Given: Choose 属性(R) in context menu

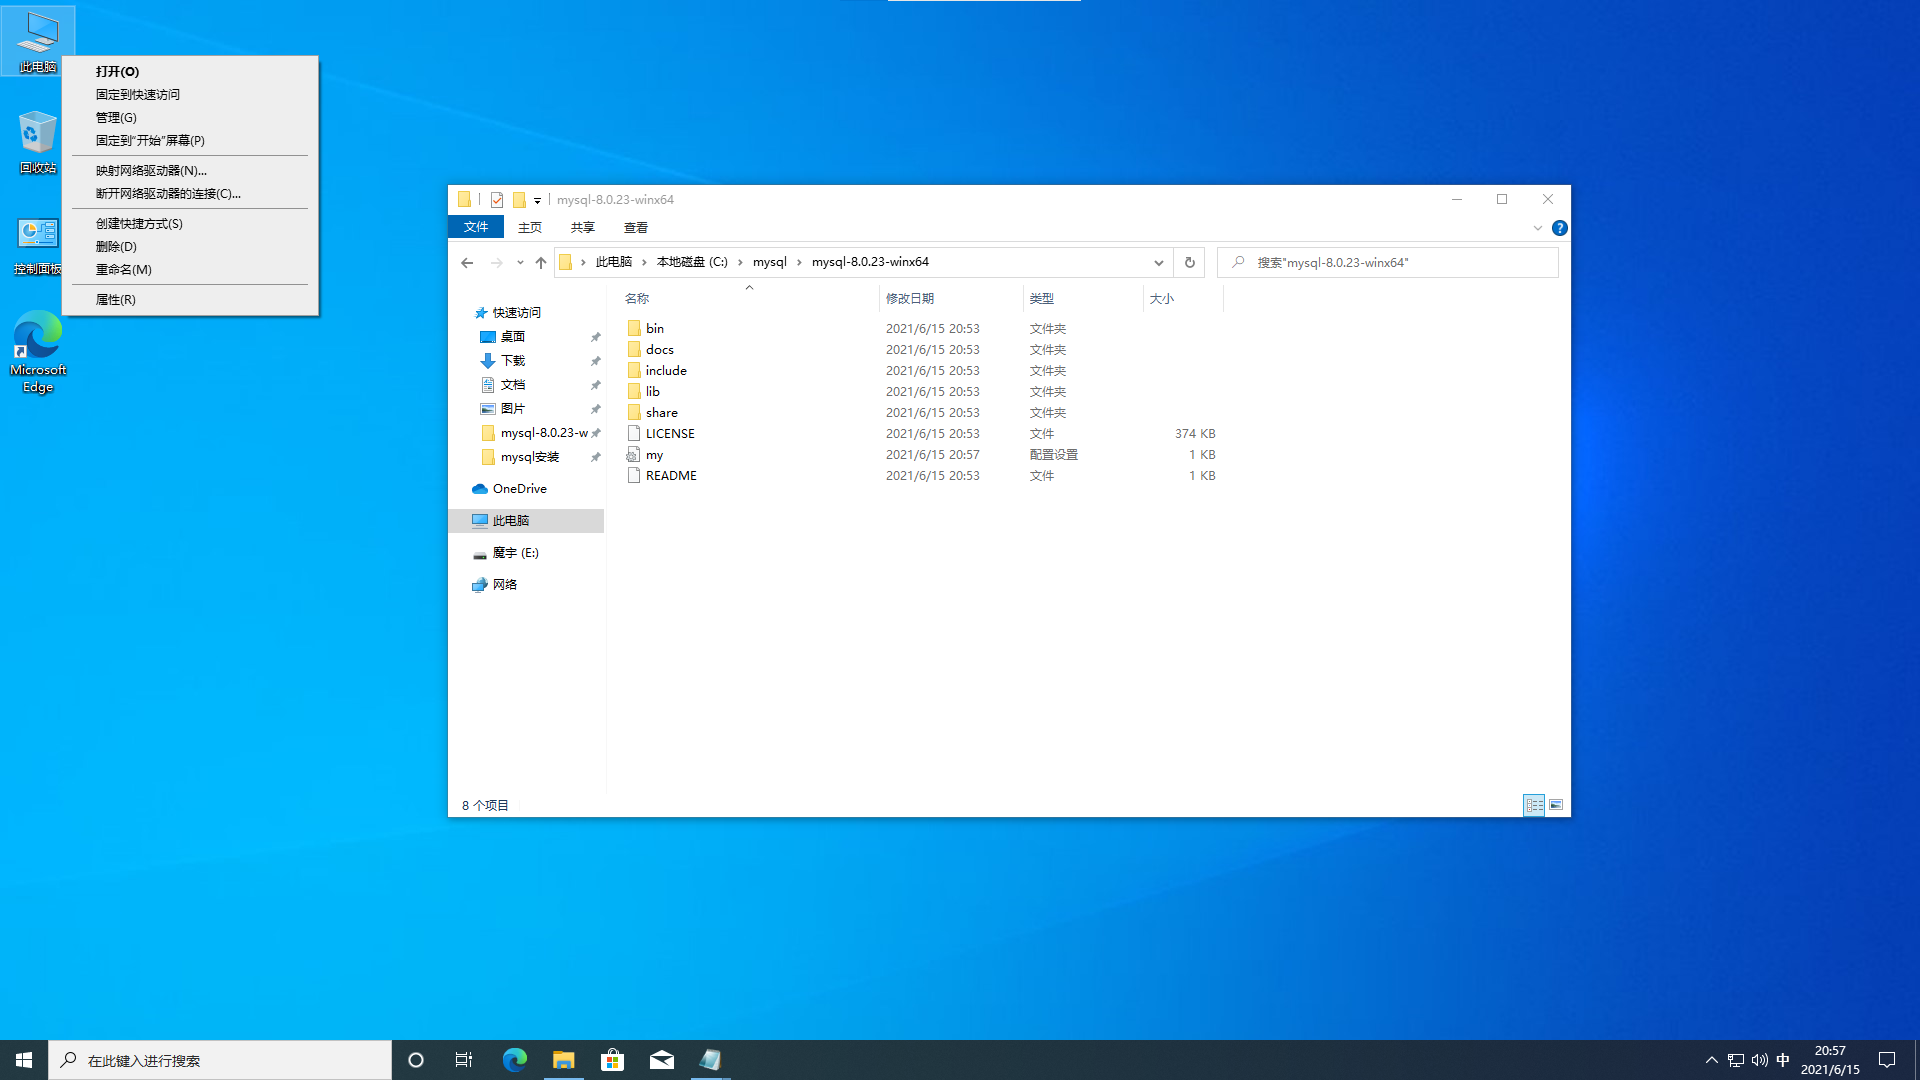Looking at the screenshot, I should tap(116, 299).
